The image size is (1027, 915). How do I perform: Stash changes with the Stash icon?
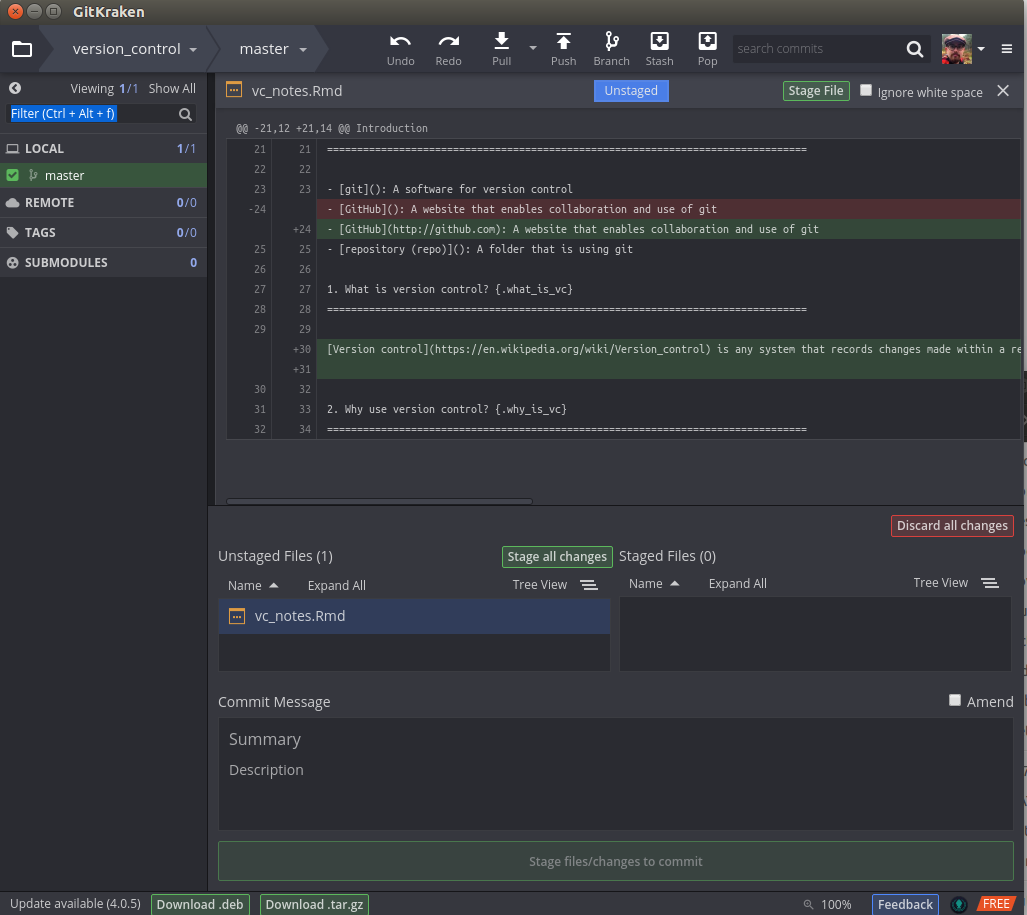tap(660, 41)
